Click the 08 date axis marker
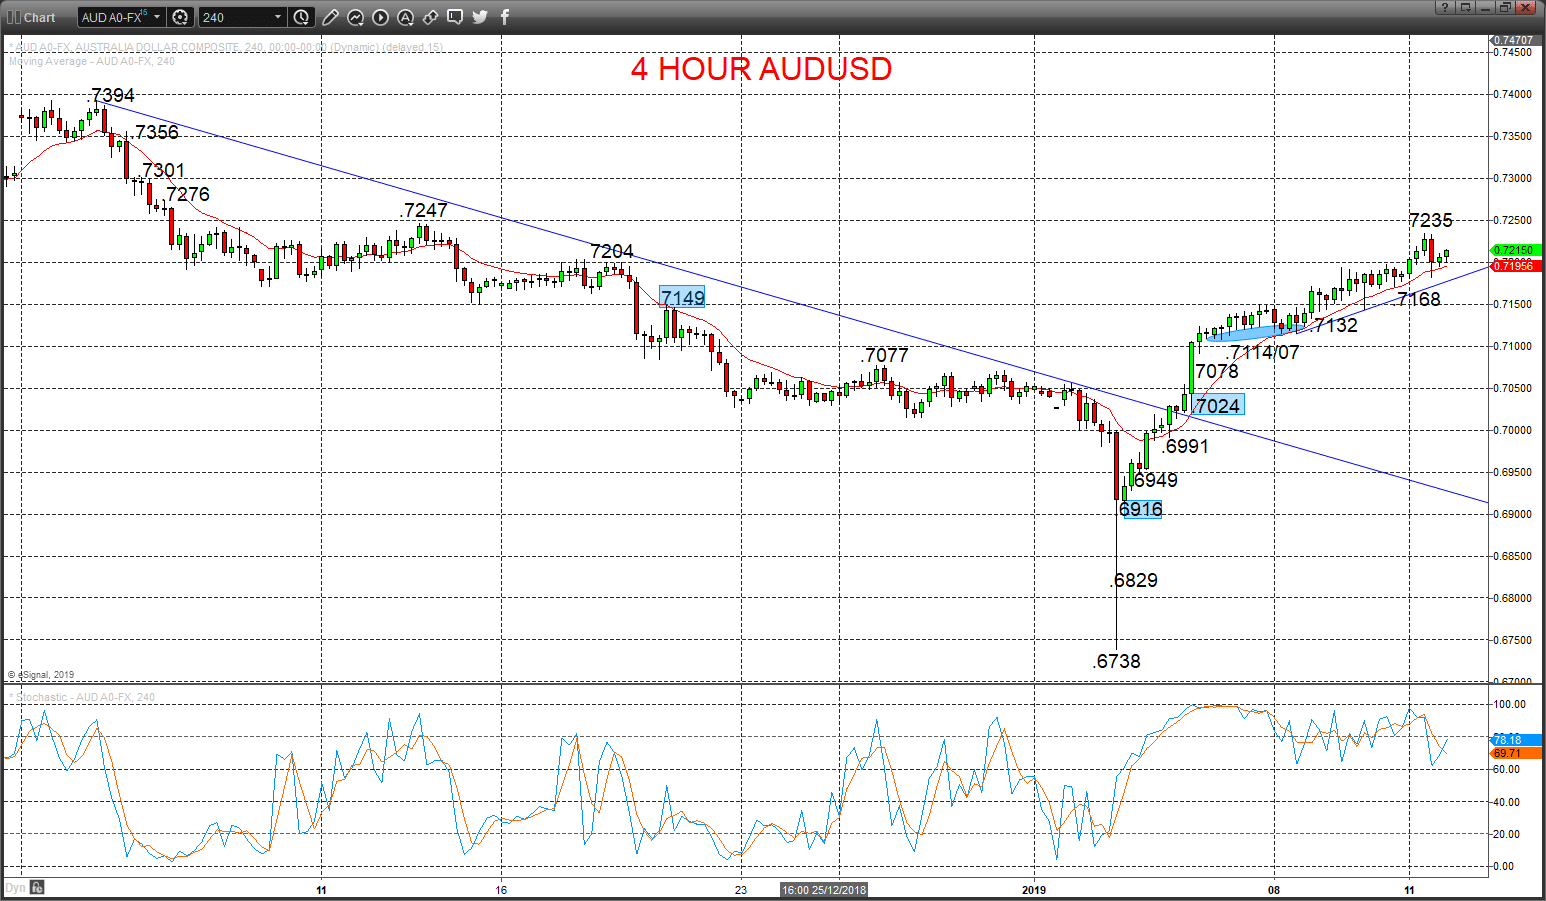Image resolution: width=1546 pixels, height=901 pixels. pyautogui.click(x=1274, y=890)
